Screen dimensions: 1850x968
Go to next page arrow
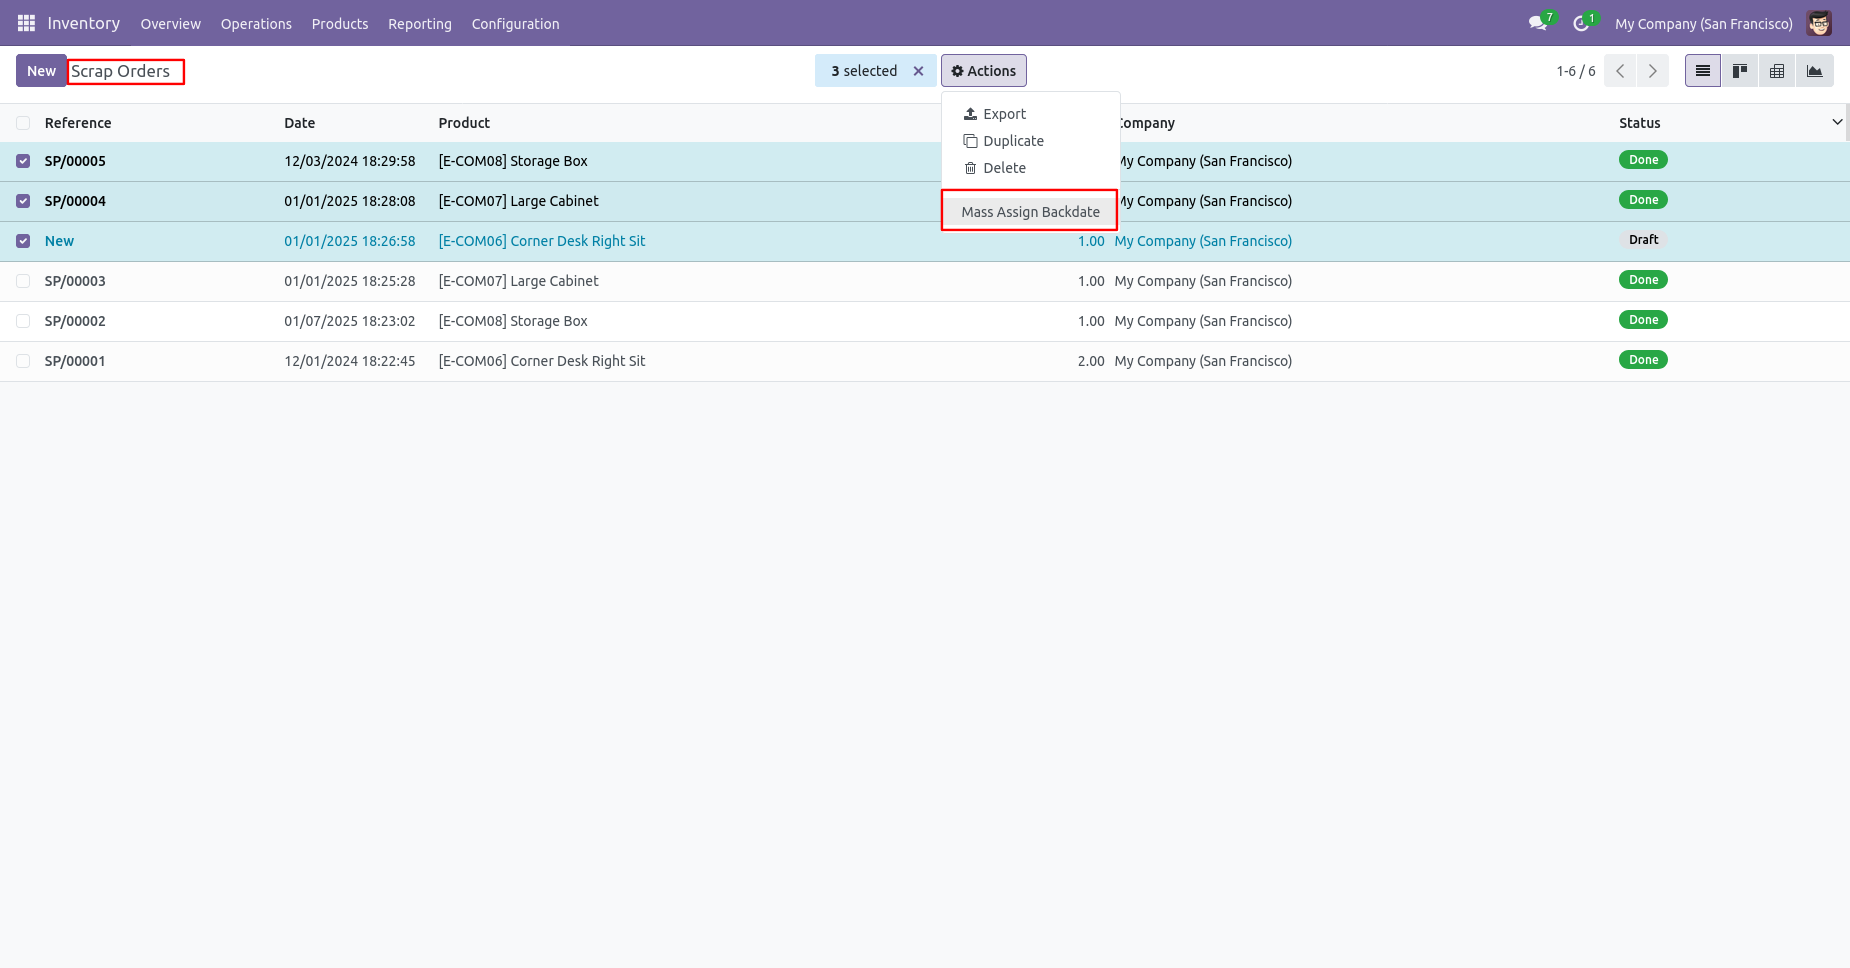click(1652, 71)
